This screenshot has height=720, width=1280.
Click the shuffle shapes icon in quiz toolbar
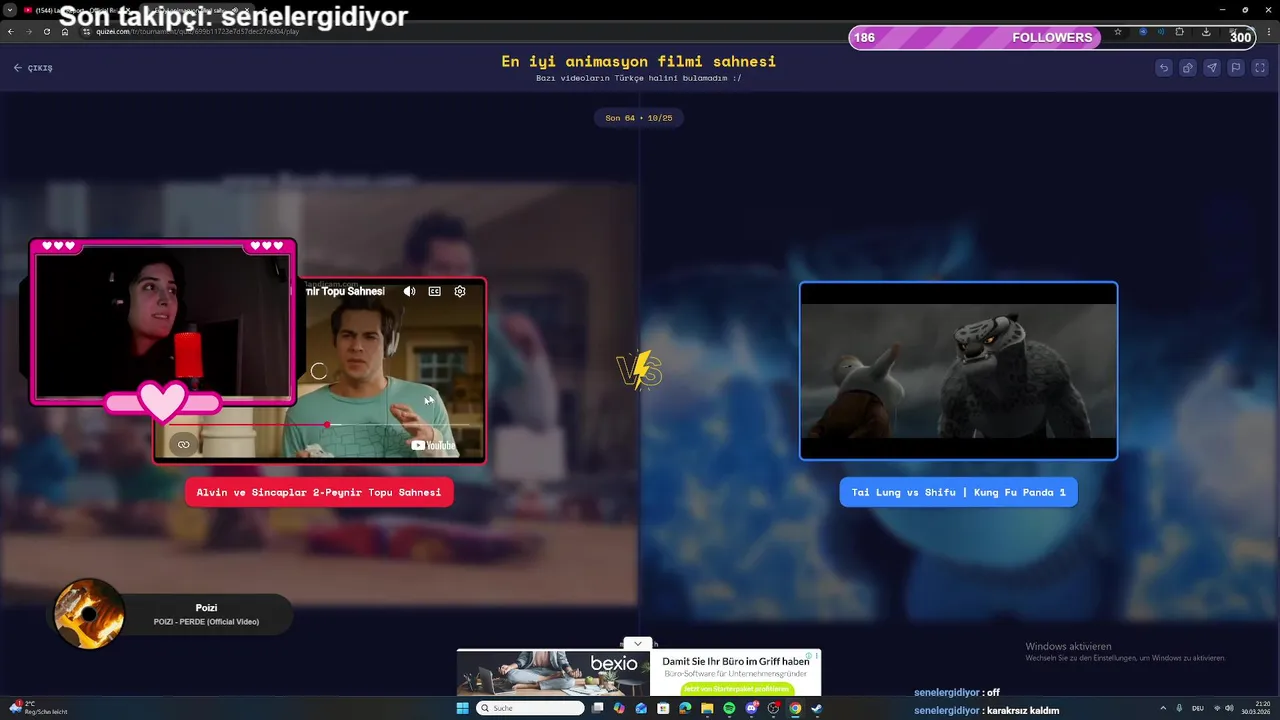coord(1187,68)
